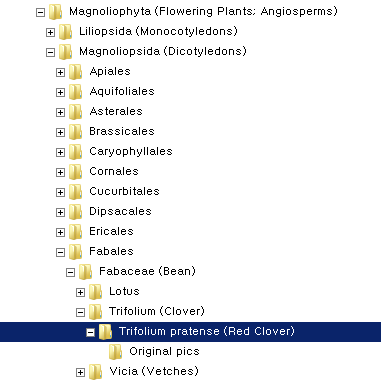Expand the Caryophyllales tree node
Image resolution: width=381 pixels, height=384 pixels.
(x=60, y=152)
